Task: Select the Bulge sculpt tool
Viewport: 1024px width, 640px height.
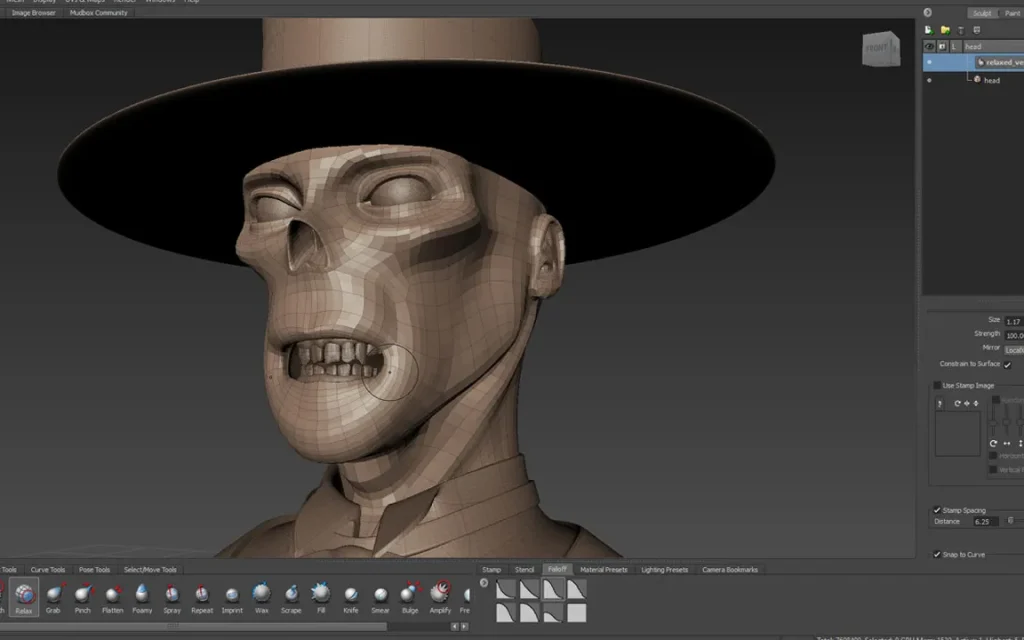Action: [x=410, y=597]
